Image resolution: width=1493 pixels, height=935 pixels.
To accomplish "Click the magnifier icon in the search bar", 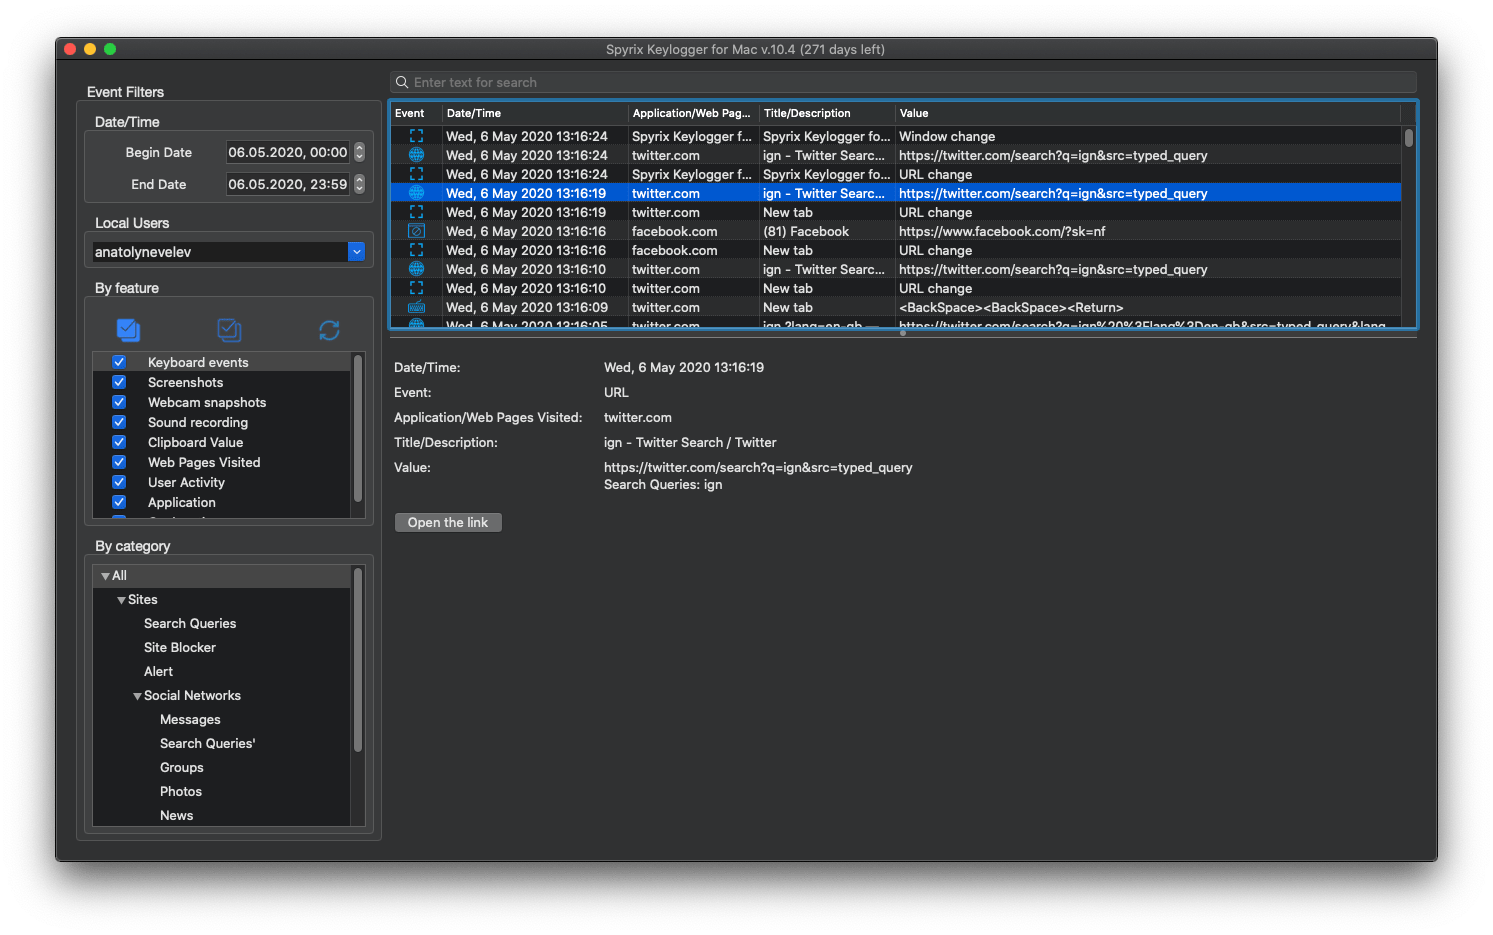I will click(x=401, y=82).
